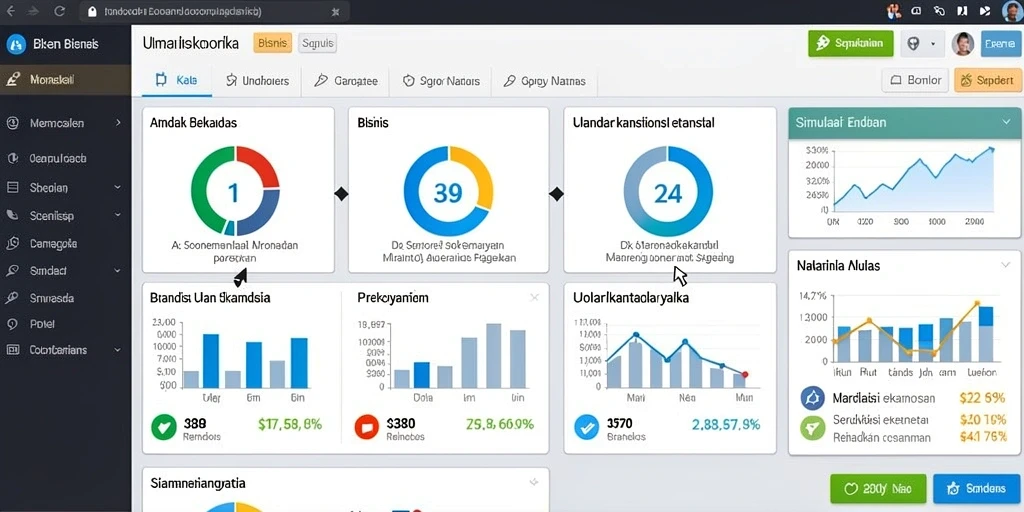Click the orange Sapdert button
Viewport: 1024px width, 512px height.
pyautogui.click(x=987, y=80)
